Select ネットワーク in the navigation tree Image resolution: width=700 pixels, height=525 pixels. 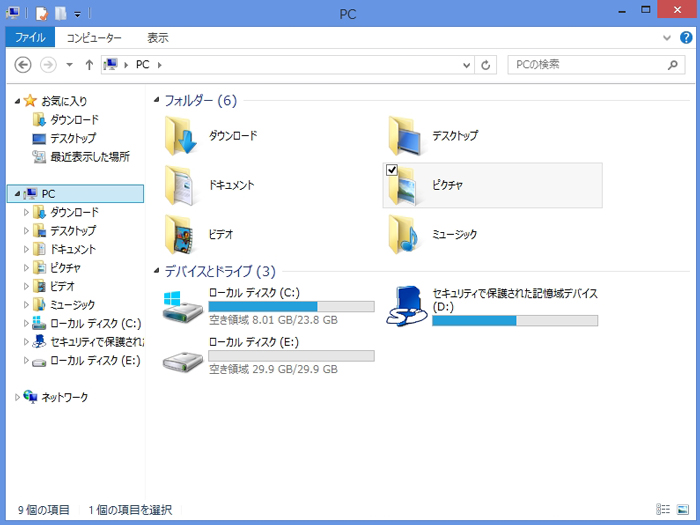click(56, 397)
